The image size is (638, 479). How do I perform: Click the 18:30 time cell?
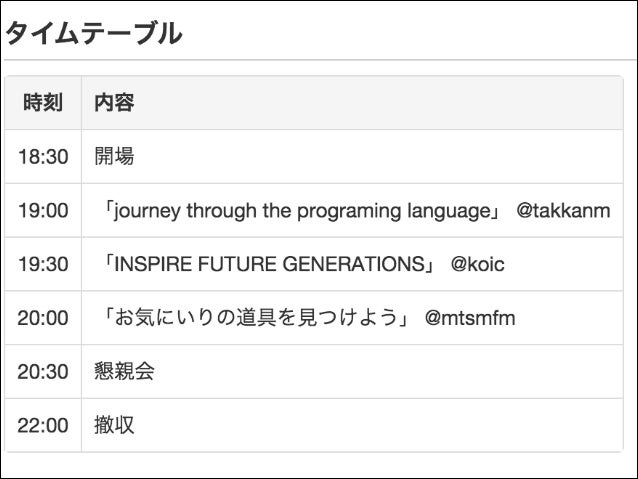pos(43,157)
